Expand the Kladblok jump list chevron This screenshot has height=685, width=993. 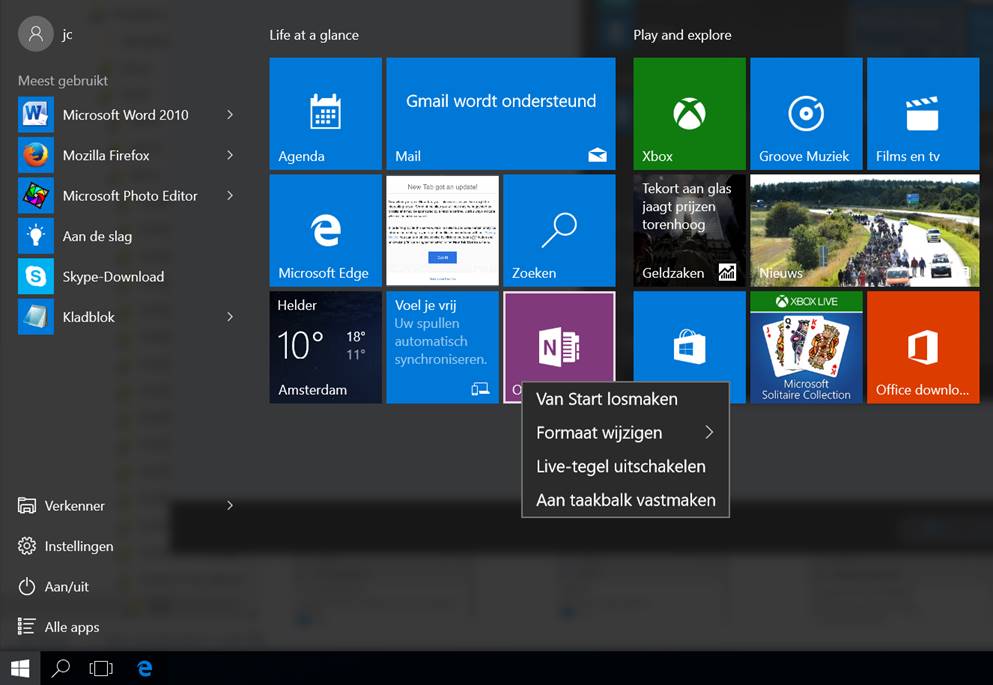coord(231,316)
